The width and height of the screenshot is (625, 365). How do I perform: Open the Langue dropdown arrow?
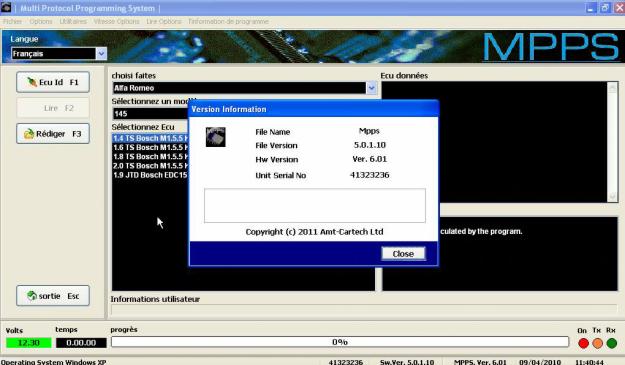point(101,53)
